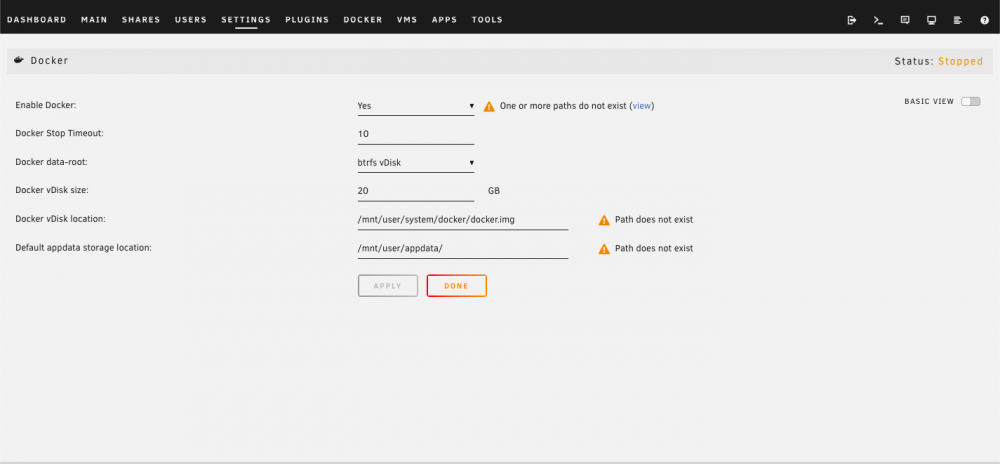Click the Done button

click(457, 286)
